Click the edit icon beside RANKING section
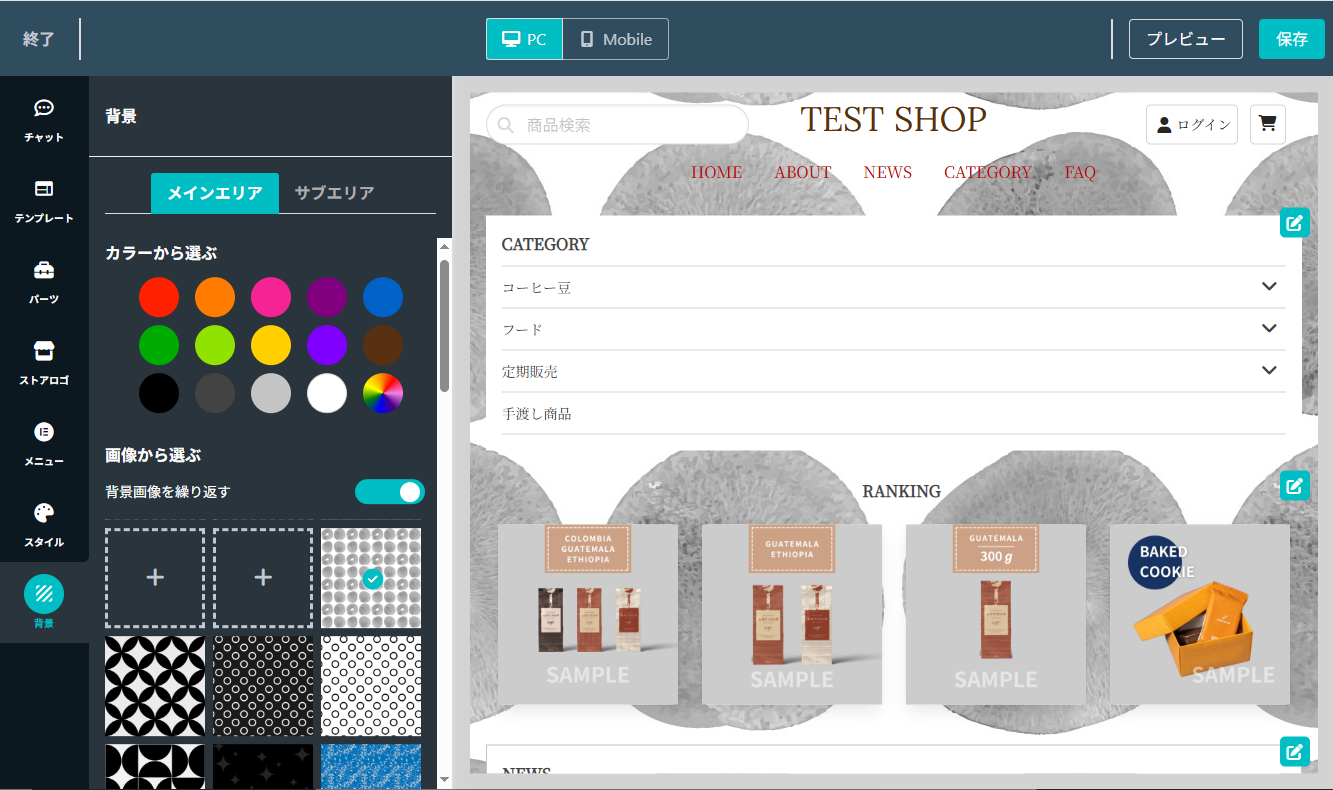Viewport: 1333px width, 790px height. tap(1294, 486)
